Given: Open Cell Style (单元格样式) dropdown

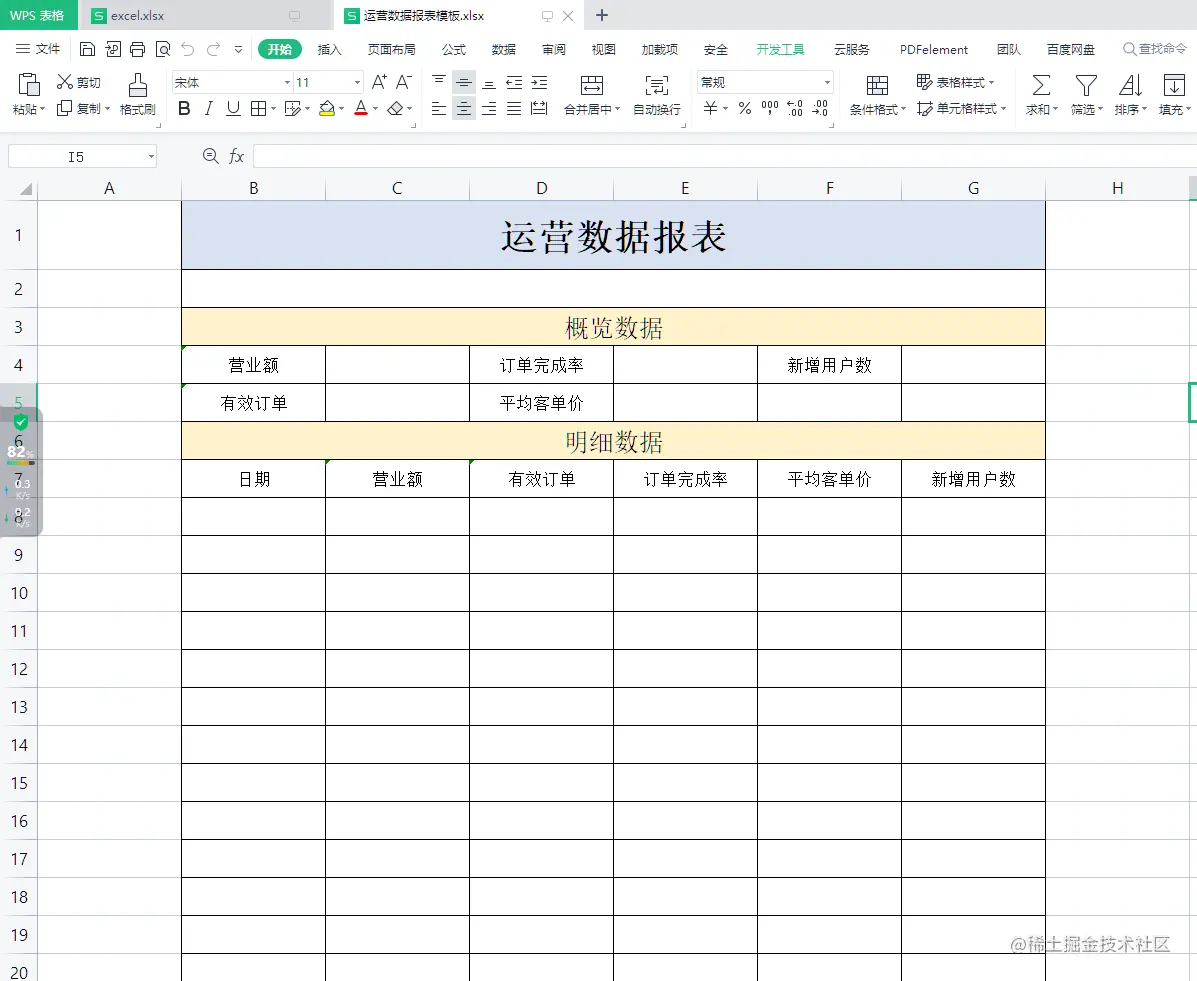Looking at the screenshot, I should click(961, 108).
